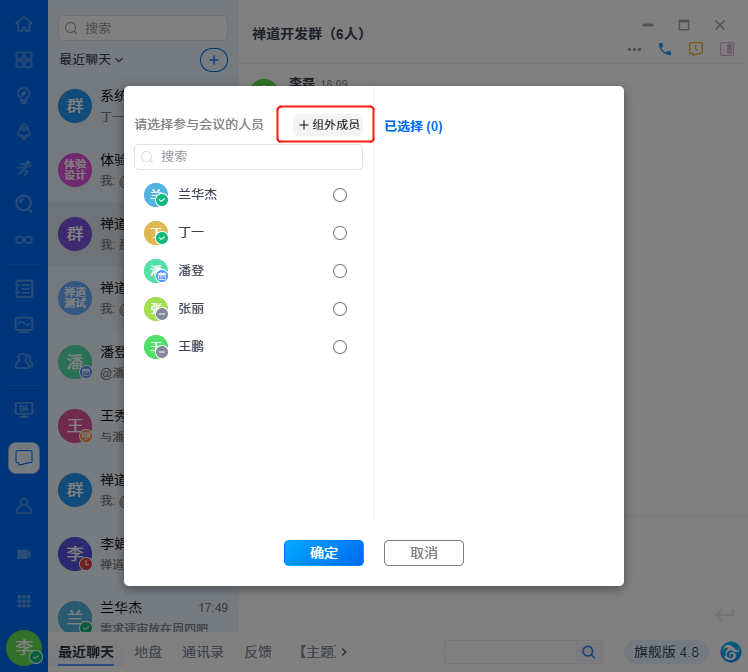Add members via 组外成员 button
Image resolution: width=748 pixels, height=672 pixels.
tap(328, 125)
